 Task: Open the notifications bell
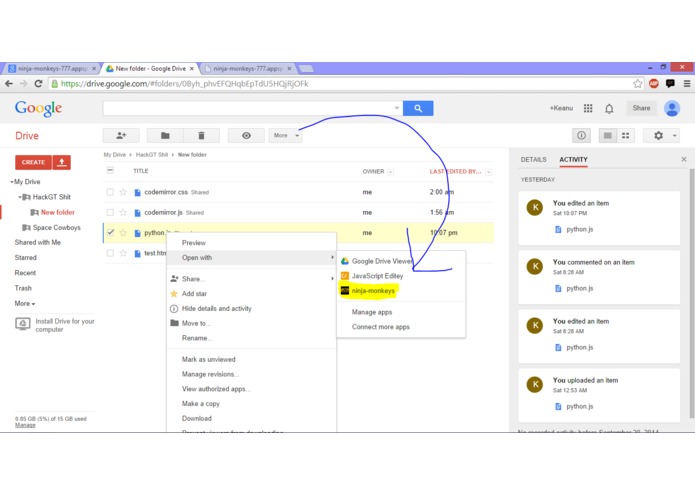click(609, 109)
